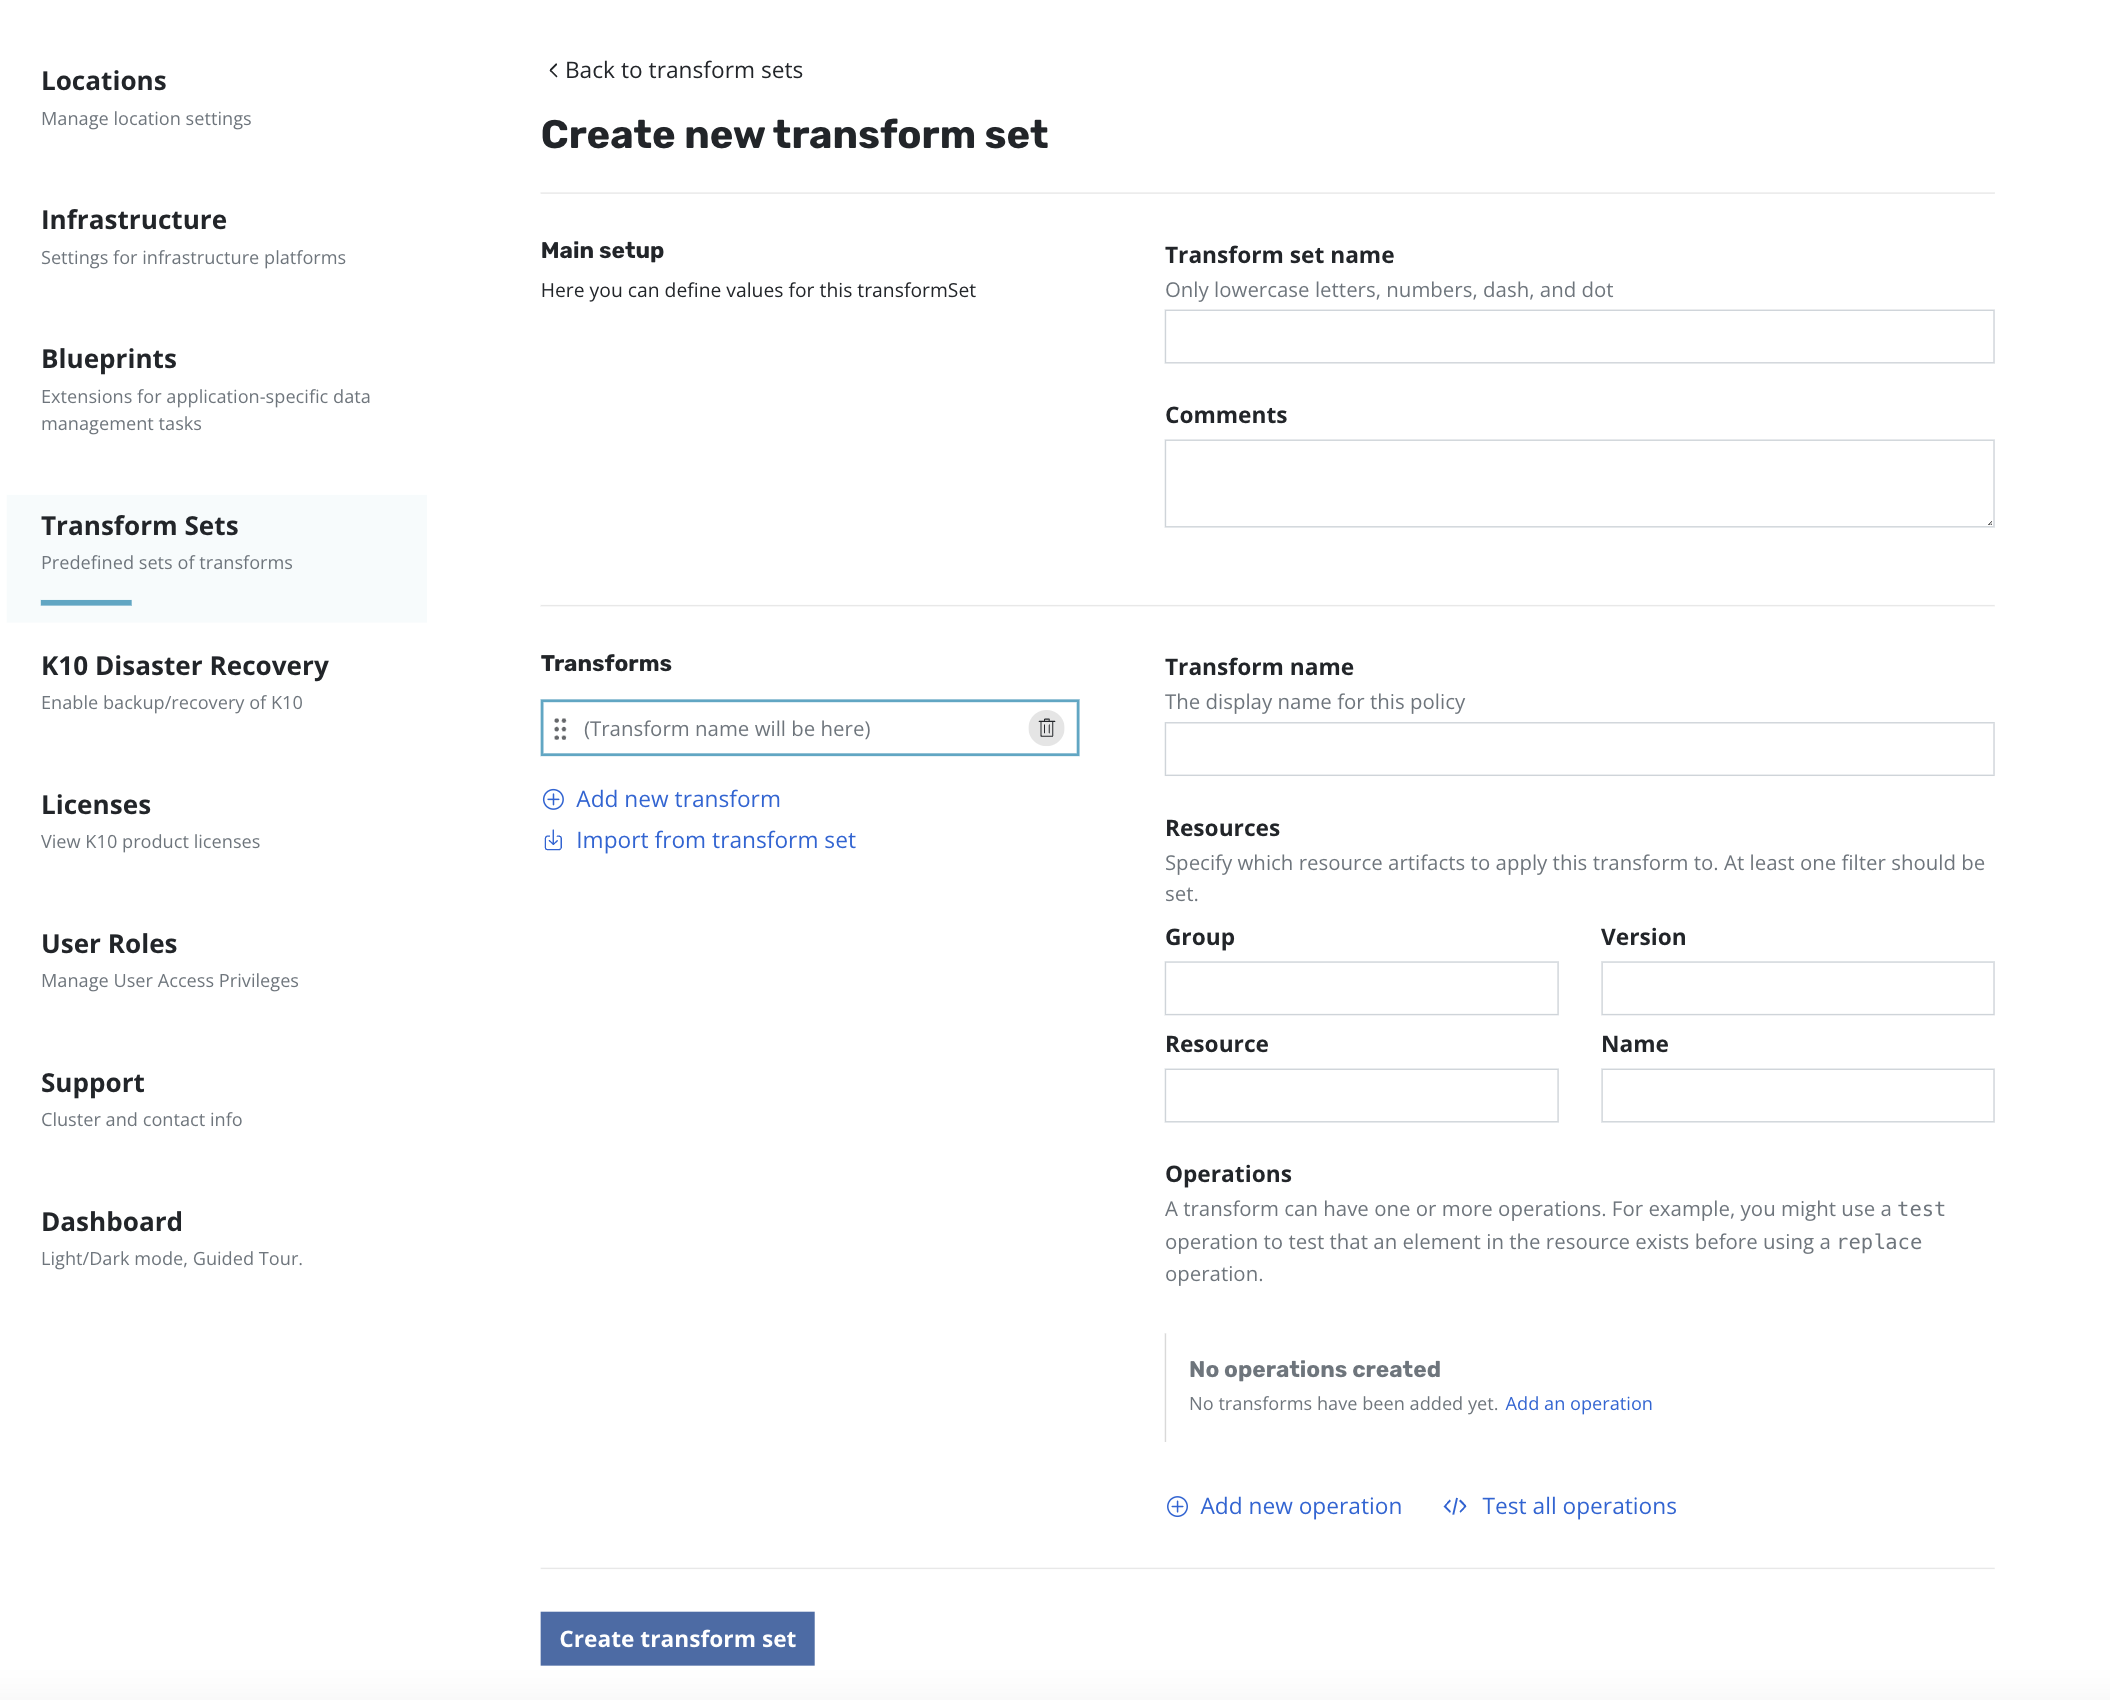The image size is (2110, 1700).
Task: Click the Version filter input
Action: [x=1796, y=988]
